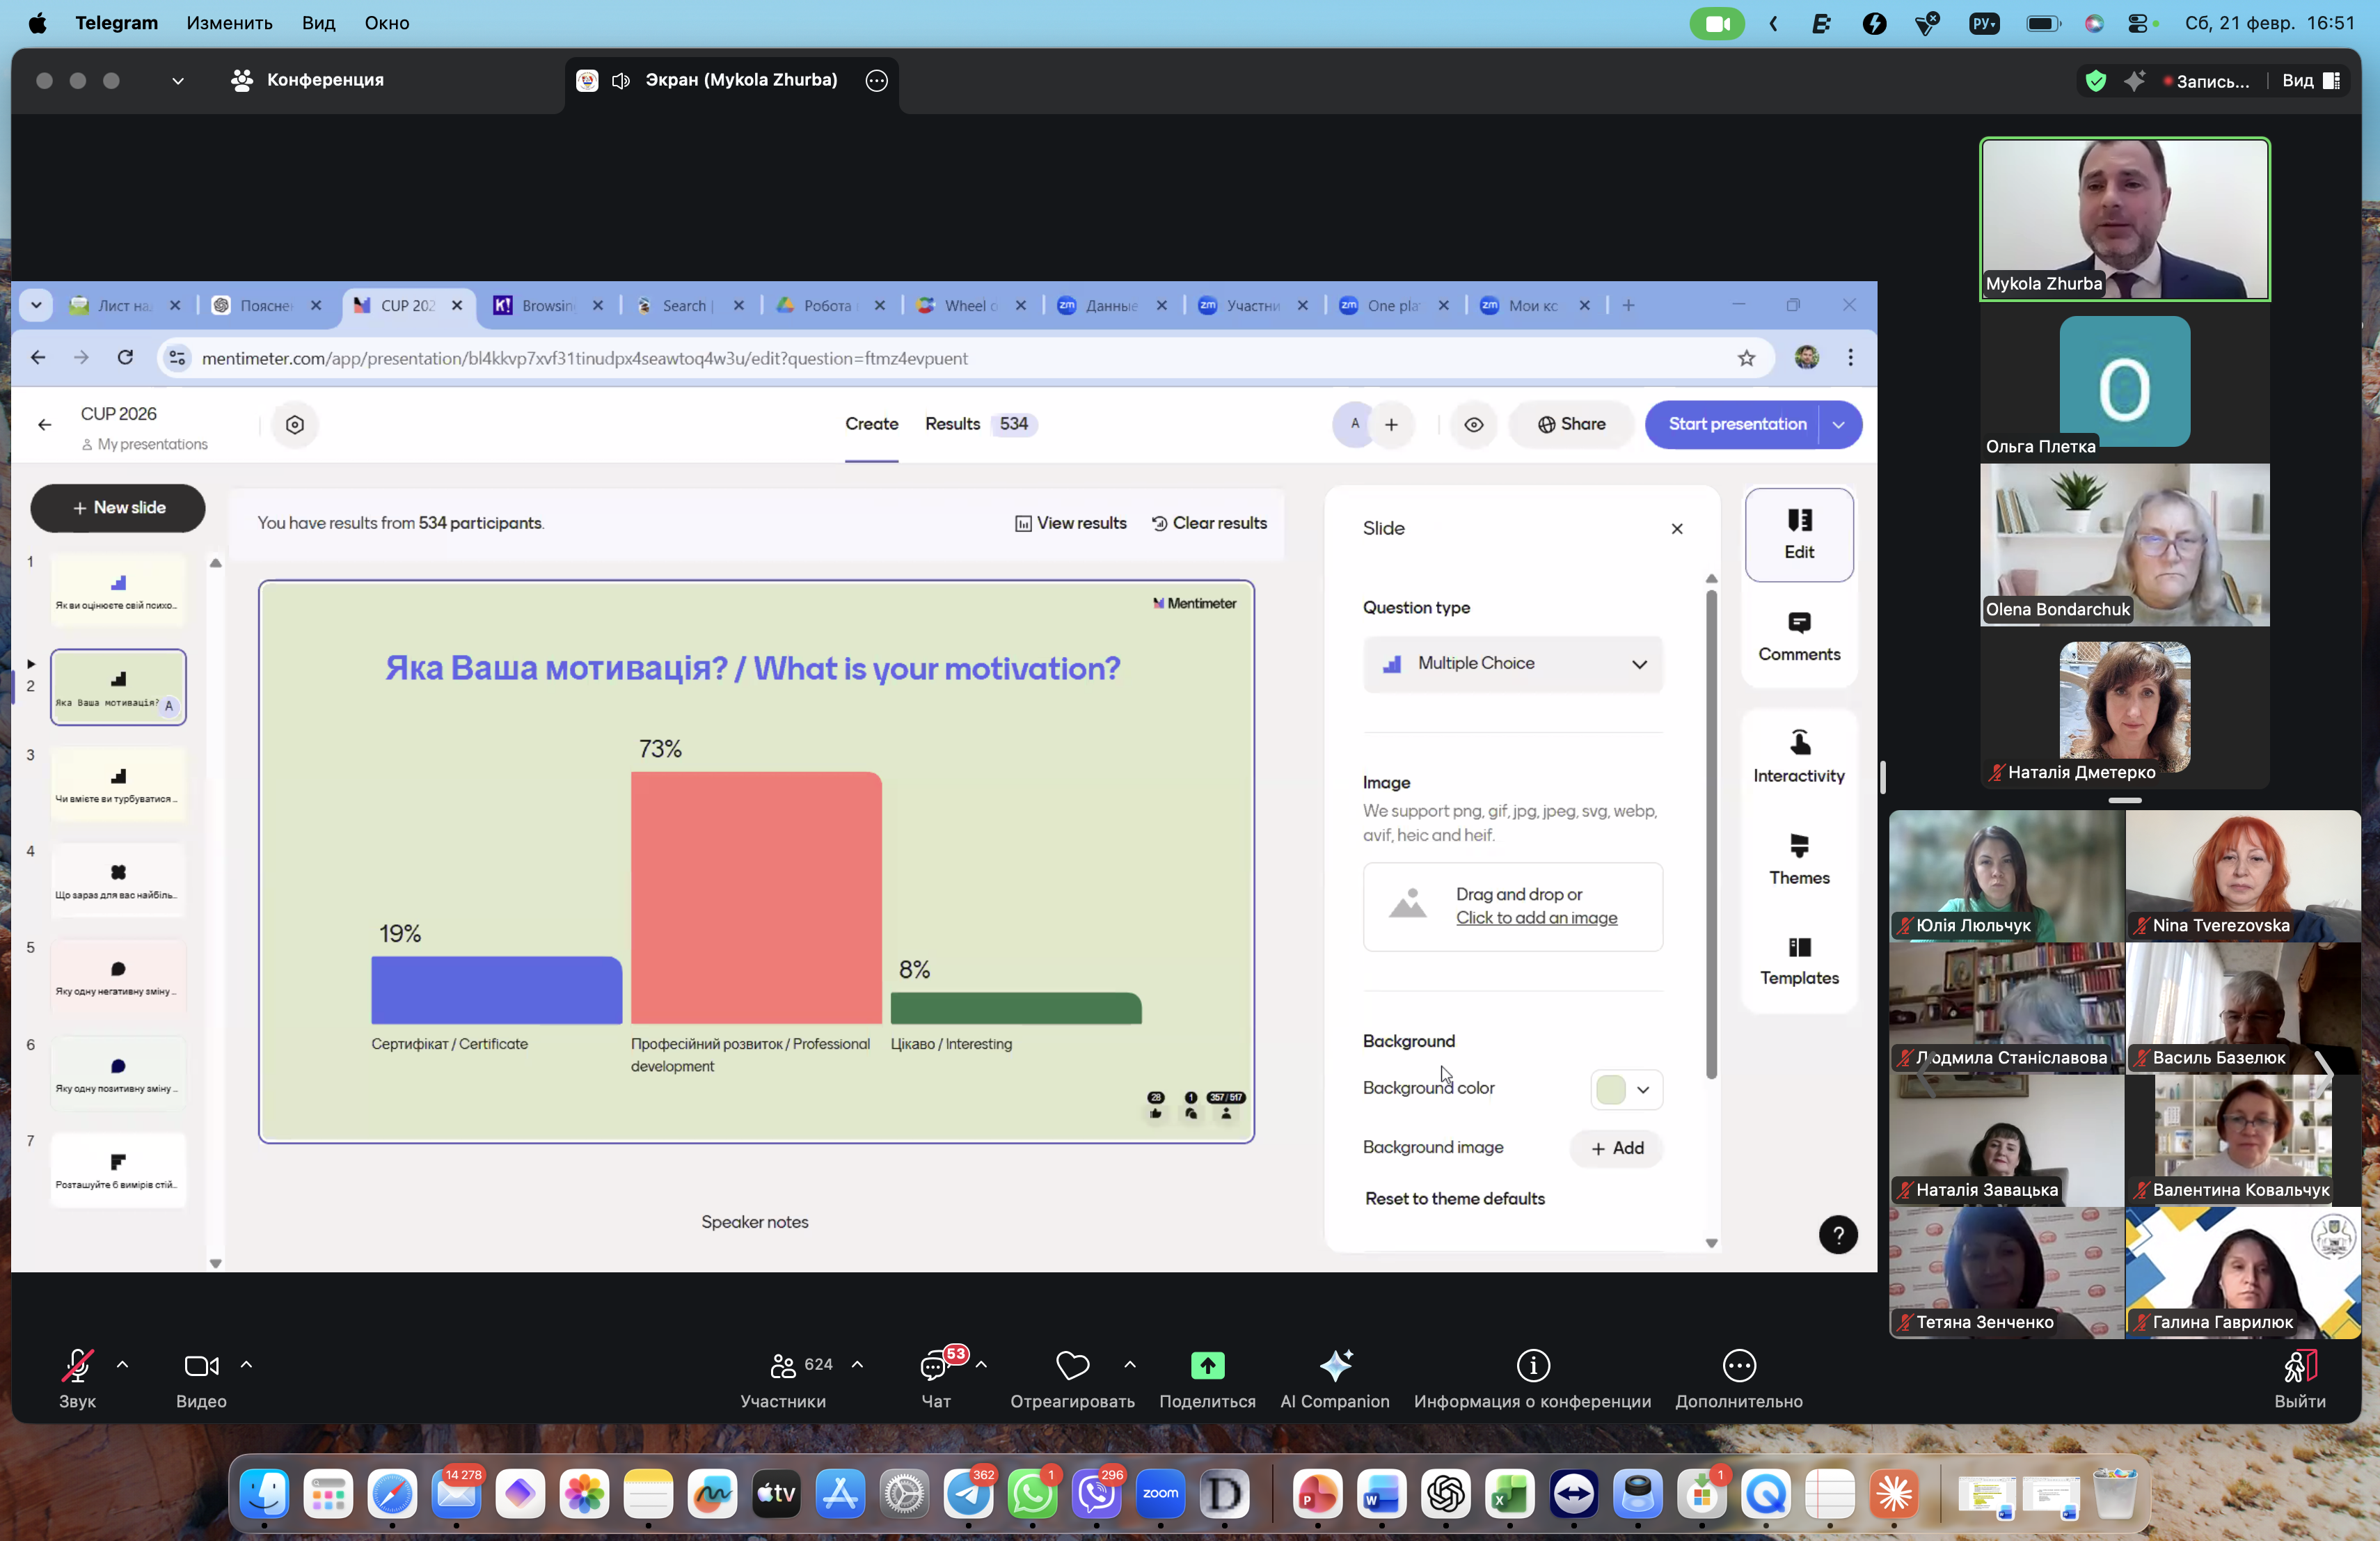The width and height of the screenshot is (2380, 1541).
Task: Open the Start presentation dropdown arrow
Action: tap(1838, 424)
